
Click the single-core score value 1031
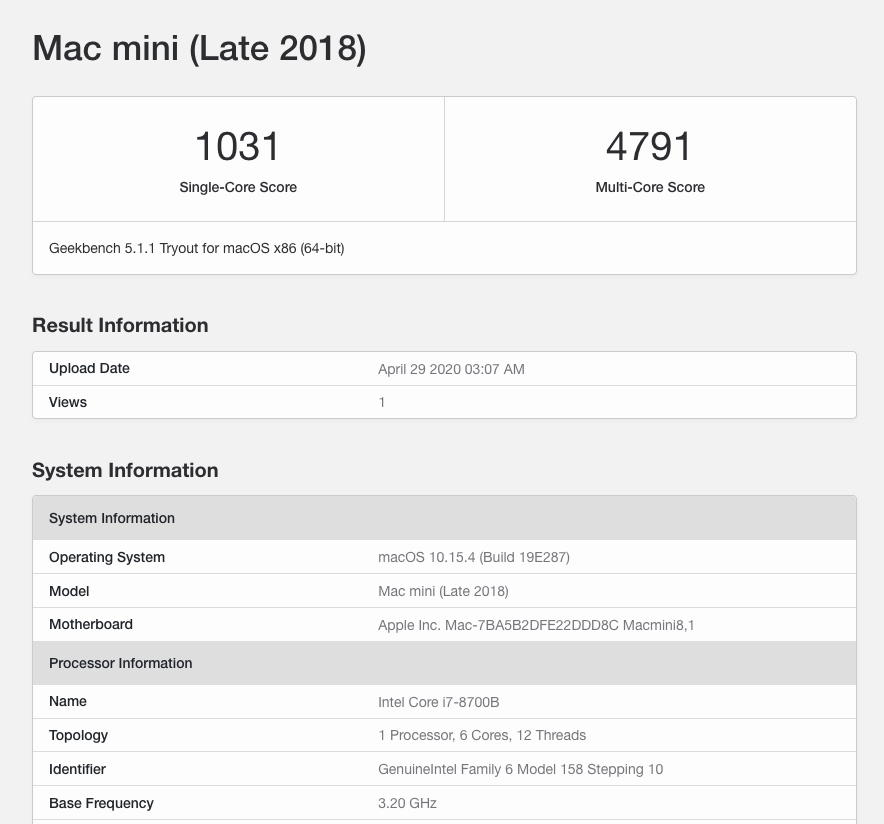(237, 147)
